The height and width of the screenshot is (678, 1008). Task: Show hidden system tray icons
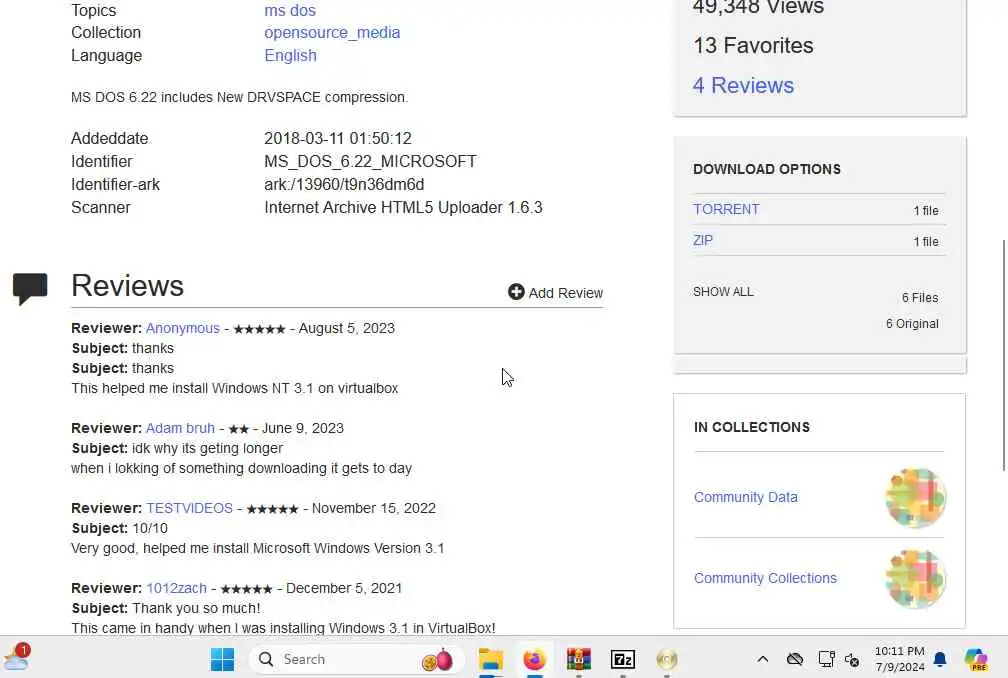point(762,659)
